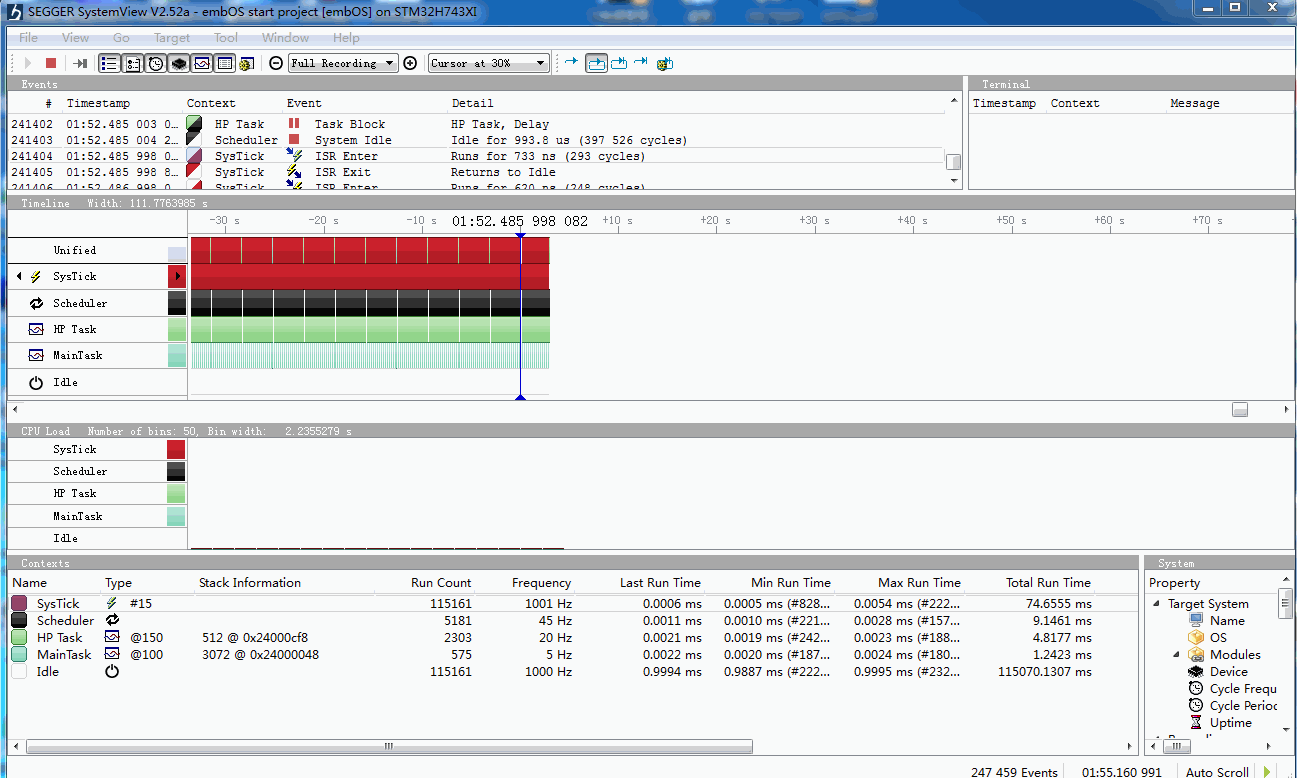Toggle the Events list view toolbar icon
Viewport: 1297px width, 778px height.
tap(108, 63)
